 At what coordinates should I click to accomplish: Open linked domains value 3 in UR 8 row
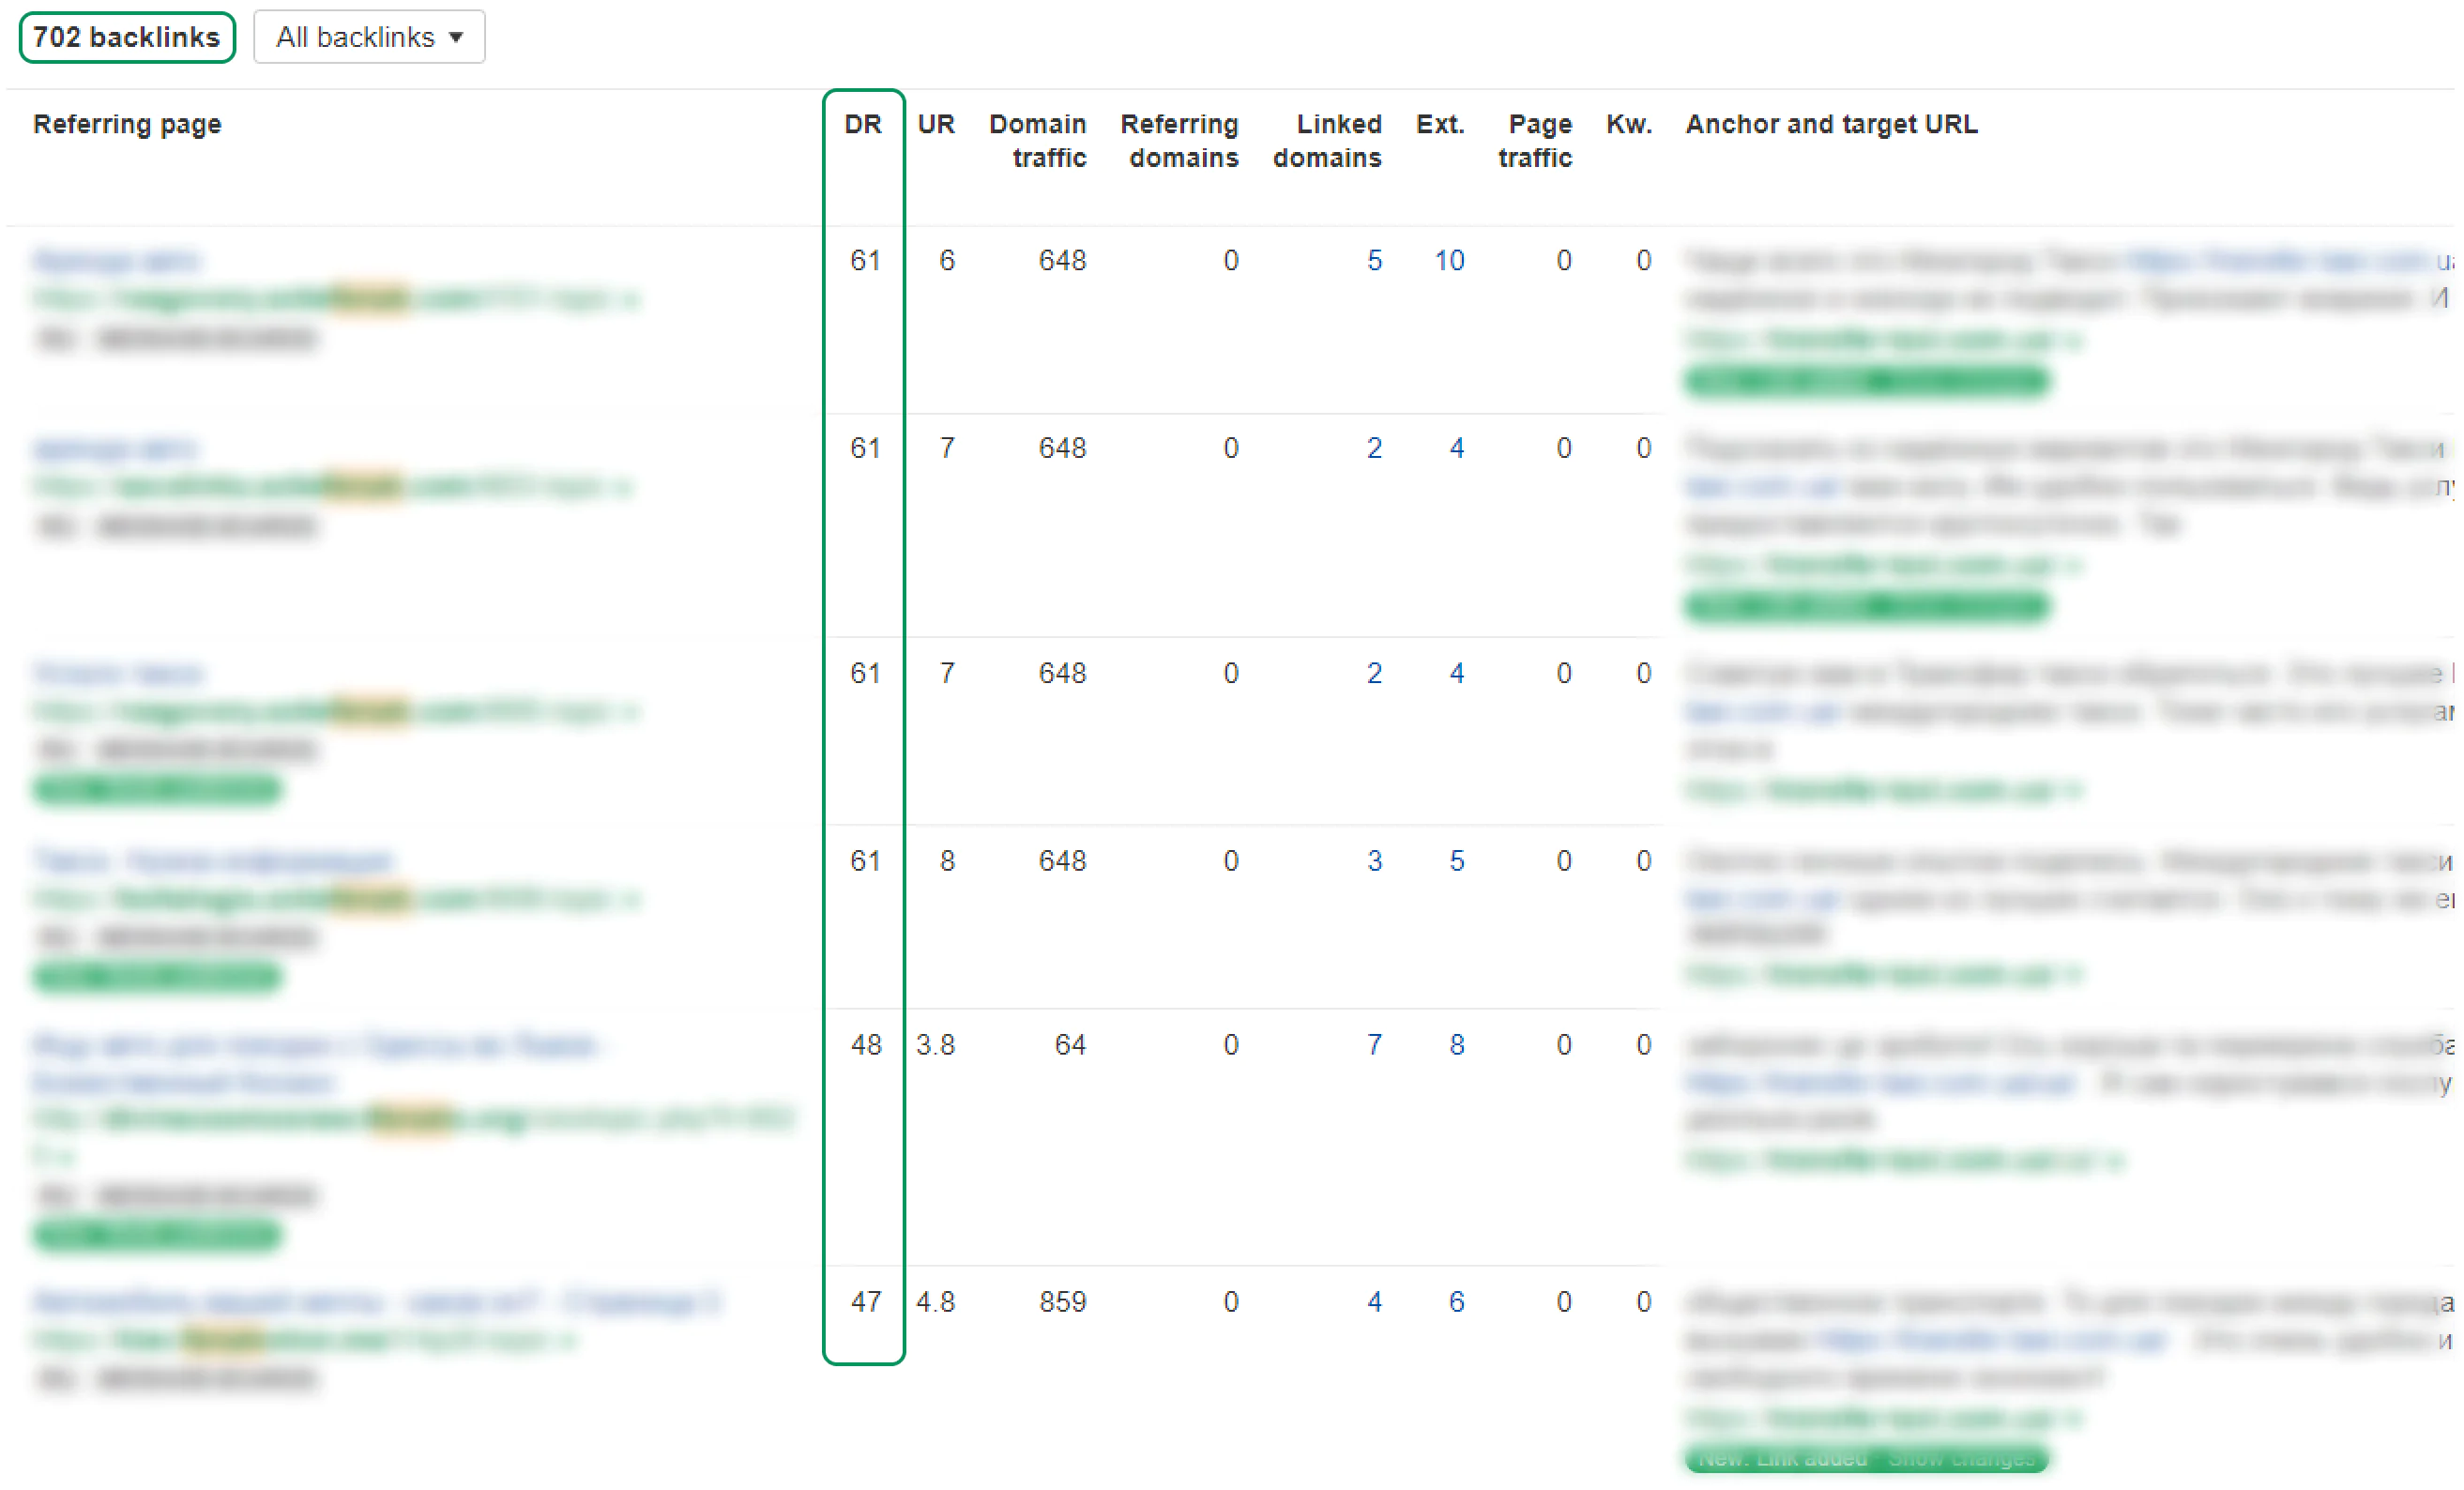[x=1374, y=860]
